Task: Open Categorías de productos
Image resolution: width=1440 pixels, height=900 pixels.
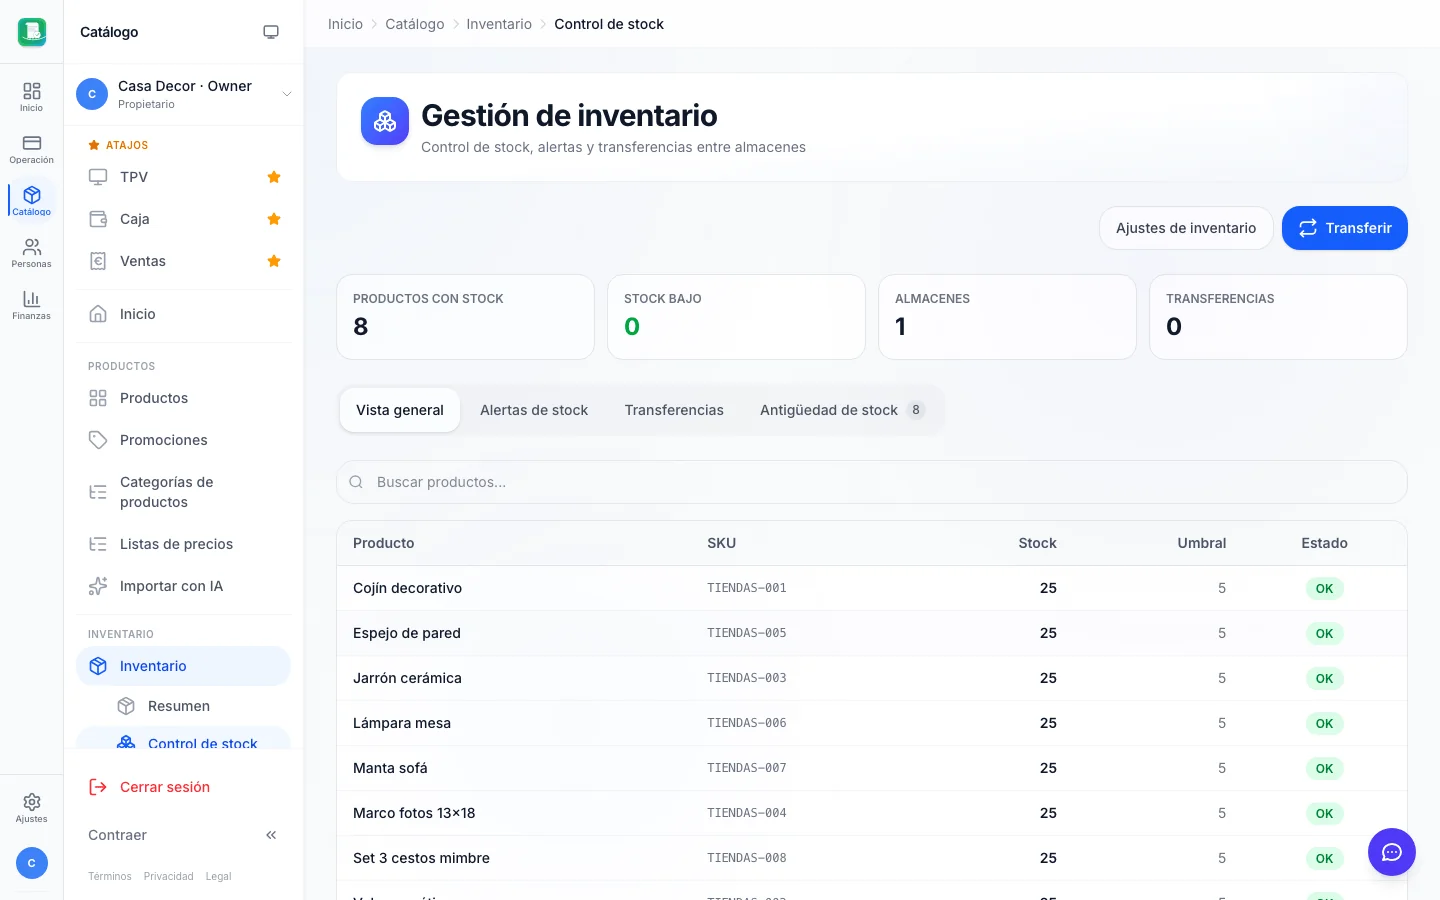Action: click(183, 492)
